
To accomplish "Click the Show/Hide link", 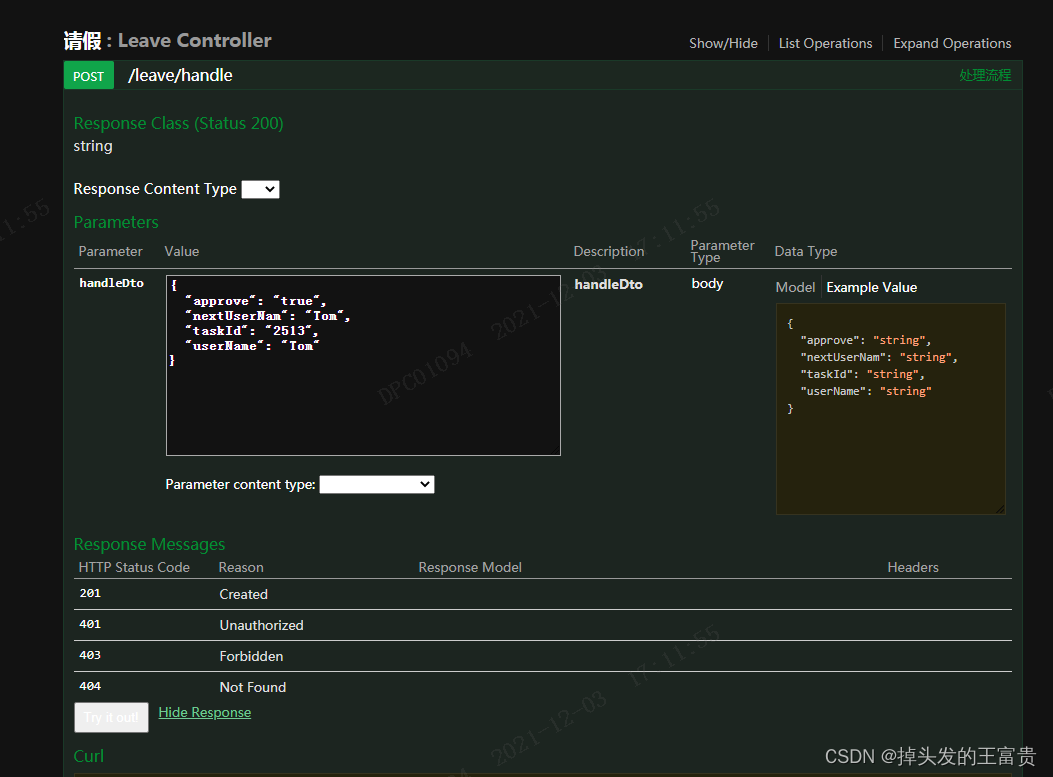I will [x=723, y=43].
